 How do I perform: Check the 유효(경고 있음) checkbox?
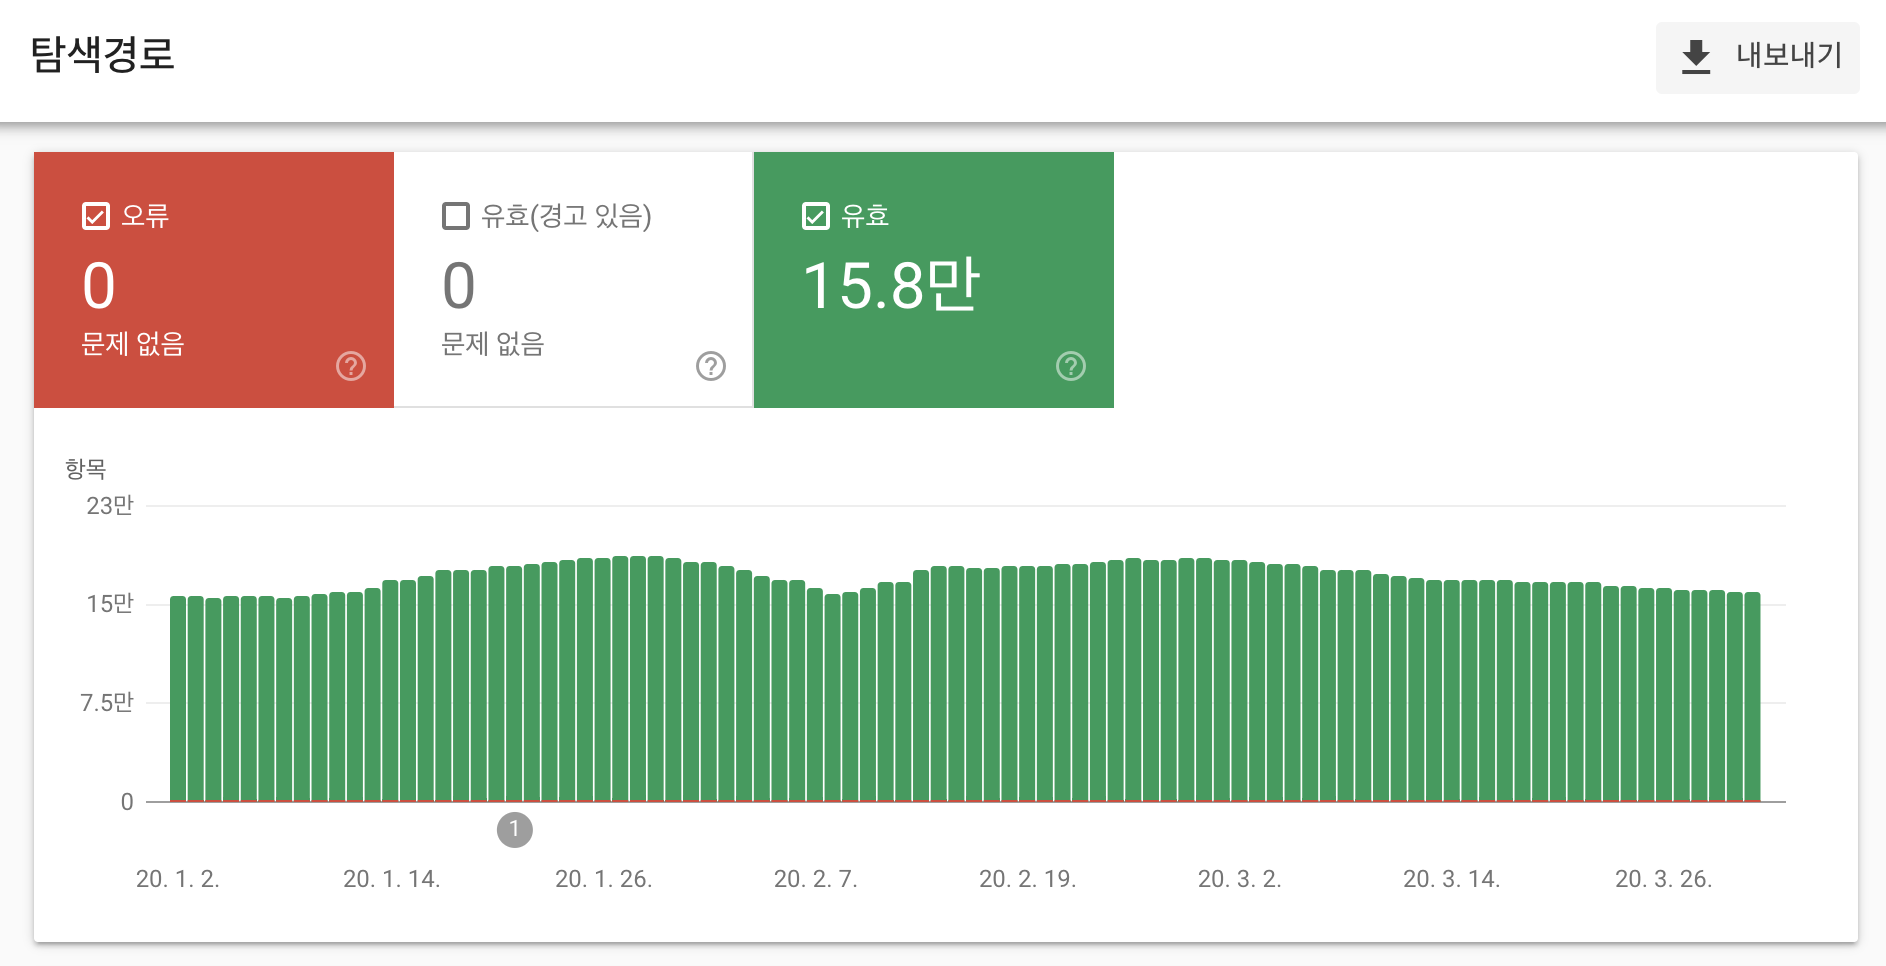(x=456, y=216)
